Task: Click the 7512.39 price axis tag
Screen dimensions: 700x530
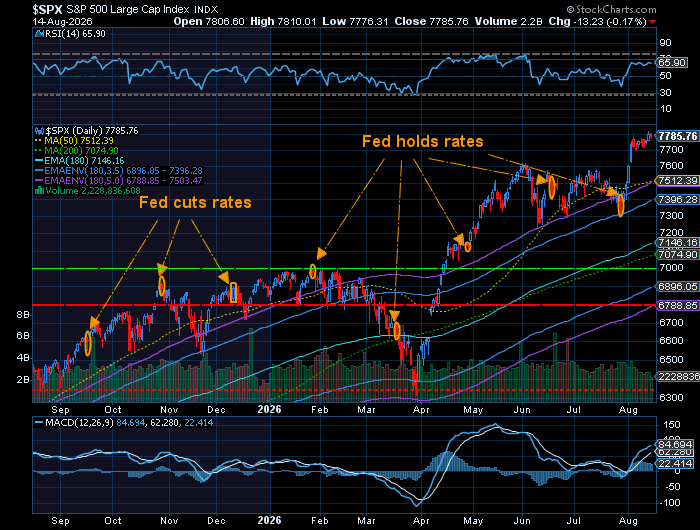Action: click(678, 180)
